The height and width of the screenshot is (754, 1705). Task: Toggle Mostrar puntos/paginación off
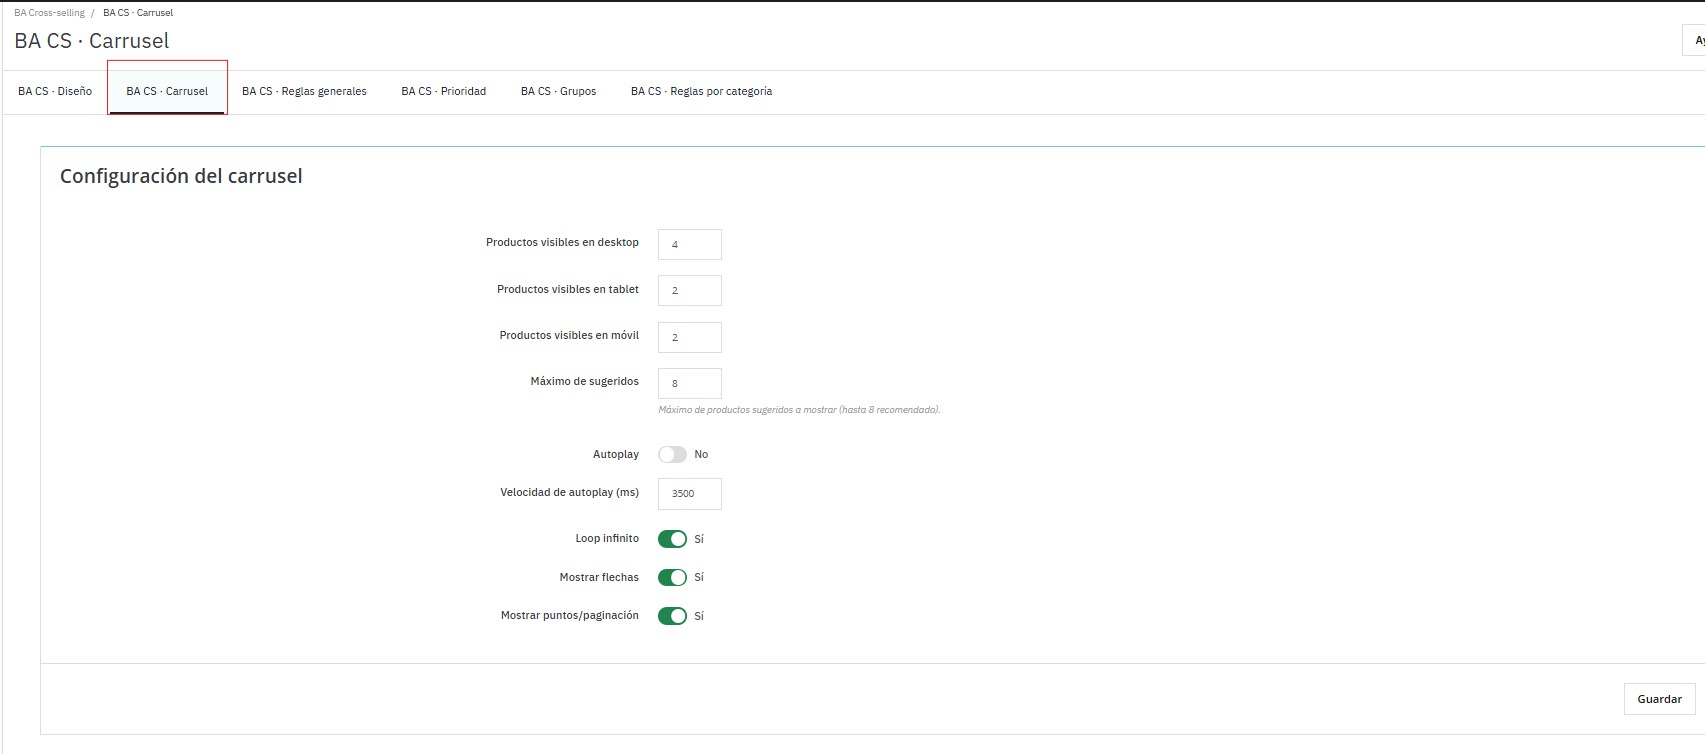(672, 616)
